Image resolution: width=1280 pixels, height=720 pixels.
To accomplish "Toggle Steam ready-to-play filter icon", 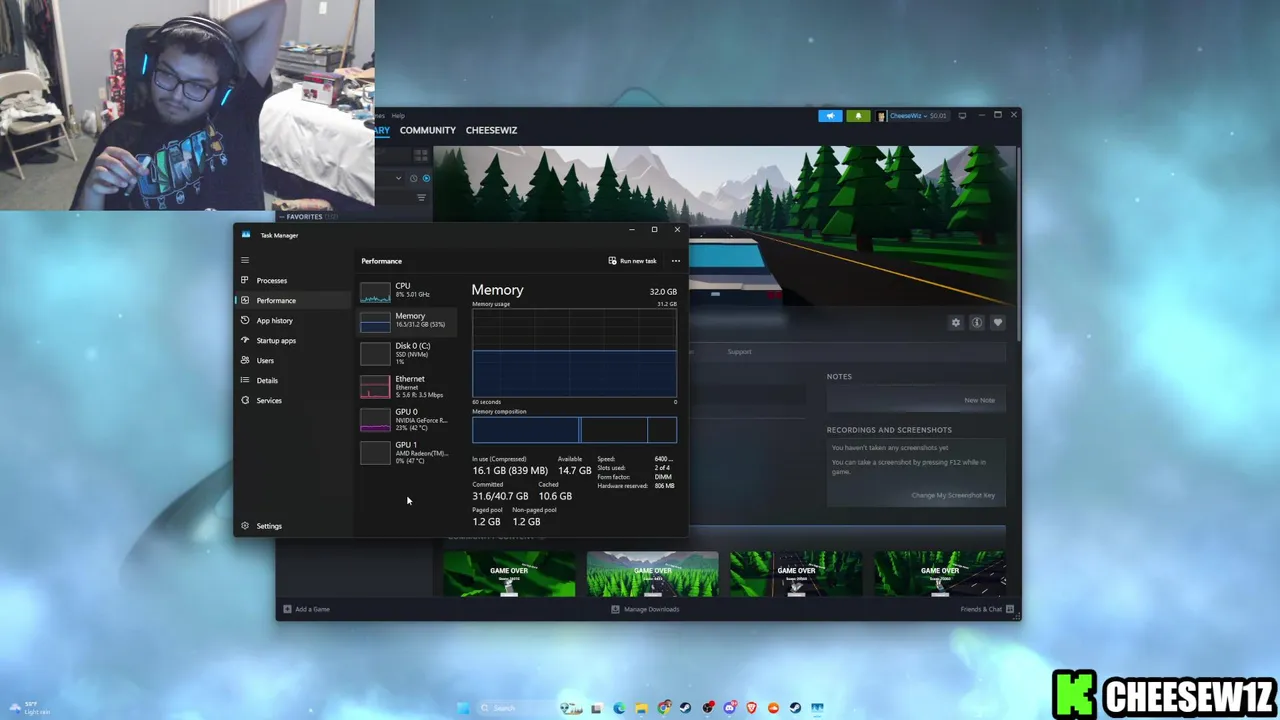I will [426, 178].
